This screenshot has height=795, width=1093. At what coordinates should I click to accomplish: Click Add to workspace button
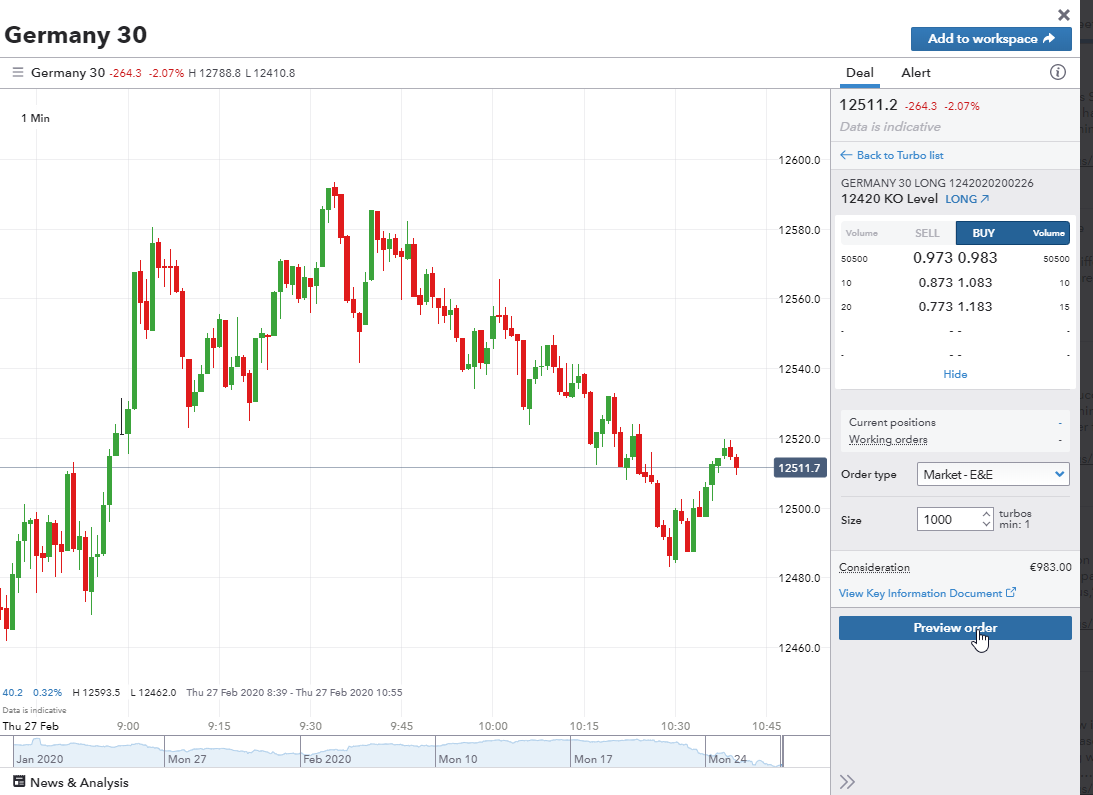[991, 39]
